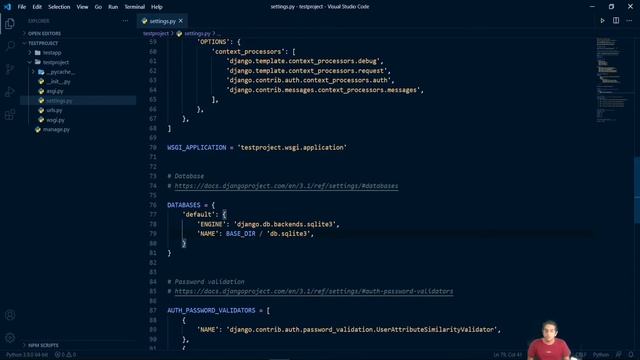Open the Edit menu
640x360 pixels.
[37, 7]
